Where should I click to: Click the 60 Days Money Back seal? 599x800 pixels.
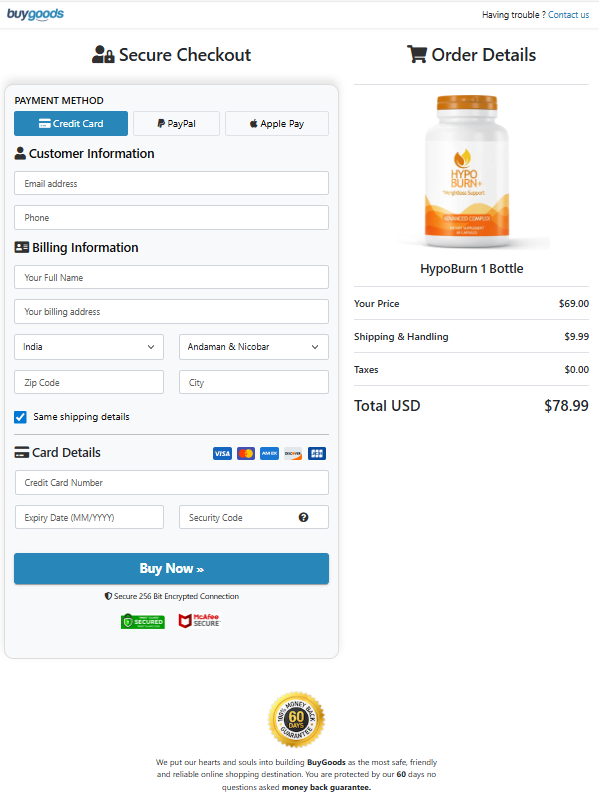[x=297, y=718]
